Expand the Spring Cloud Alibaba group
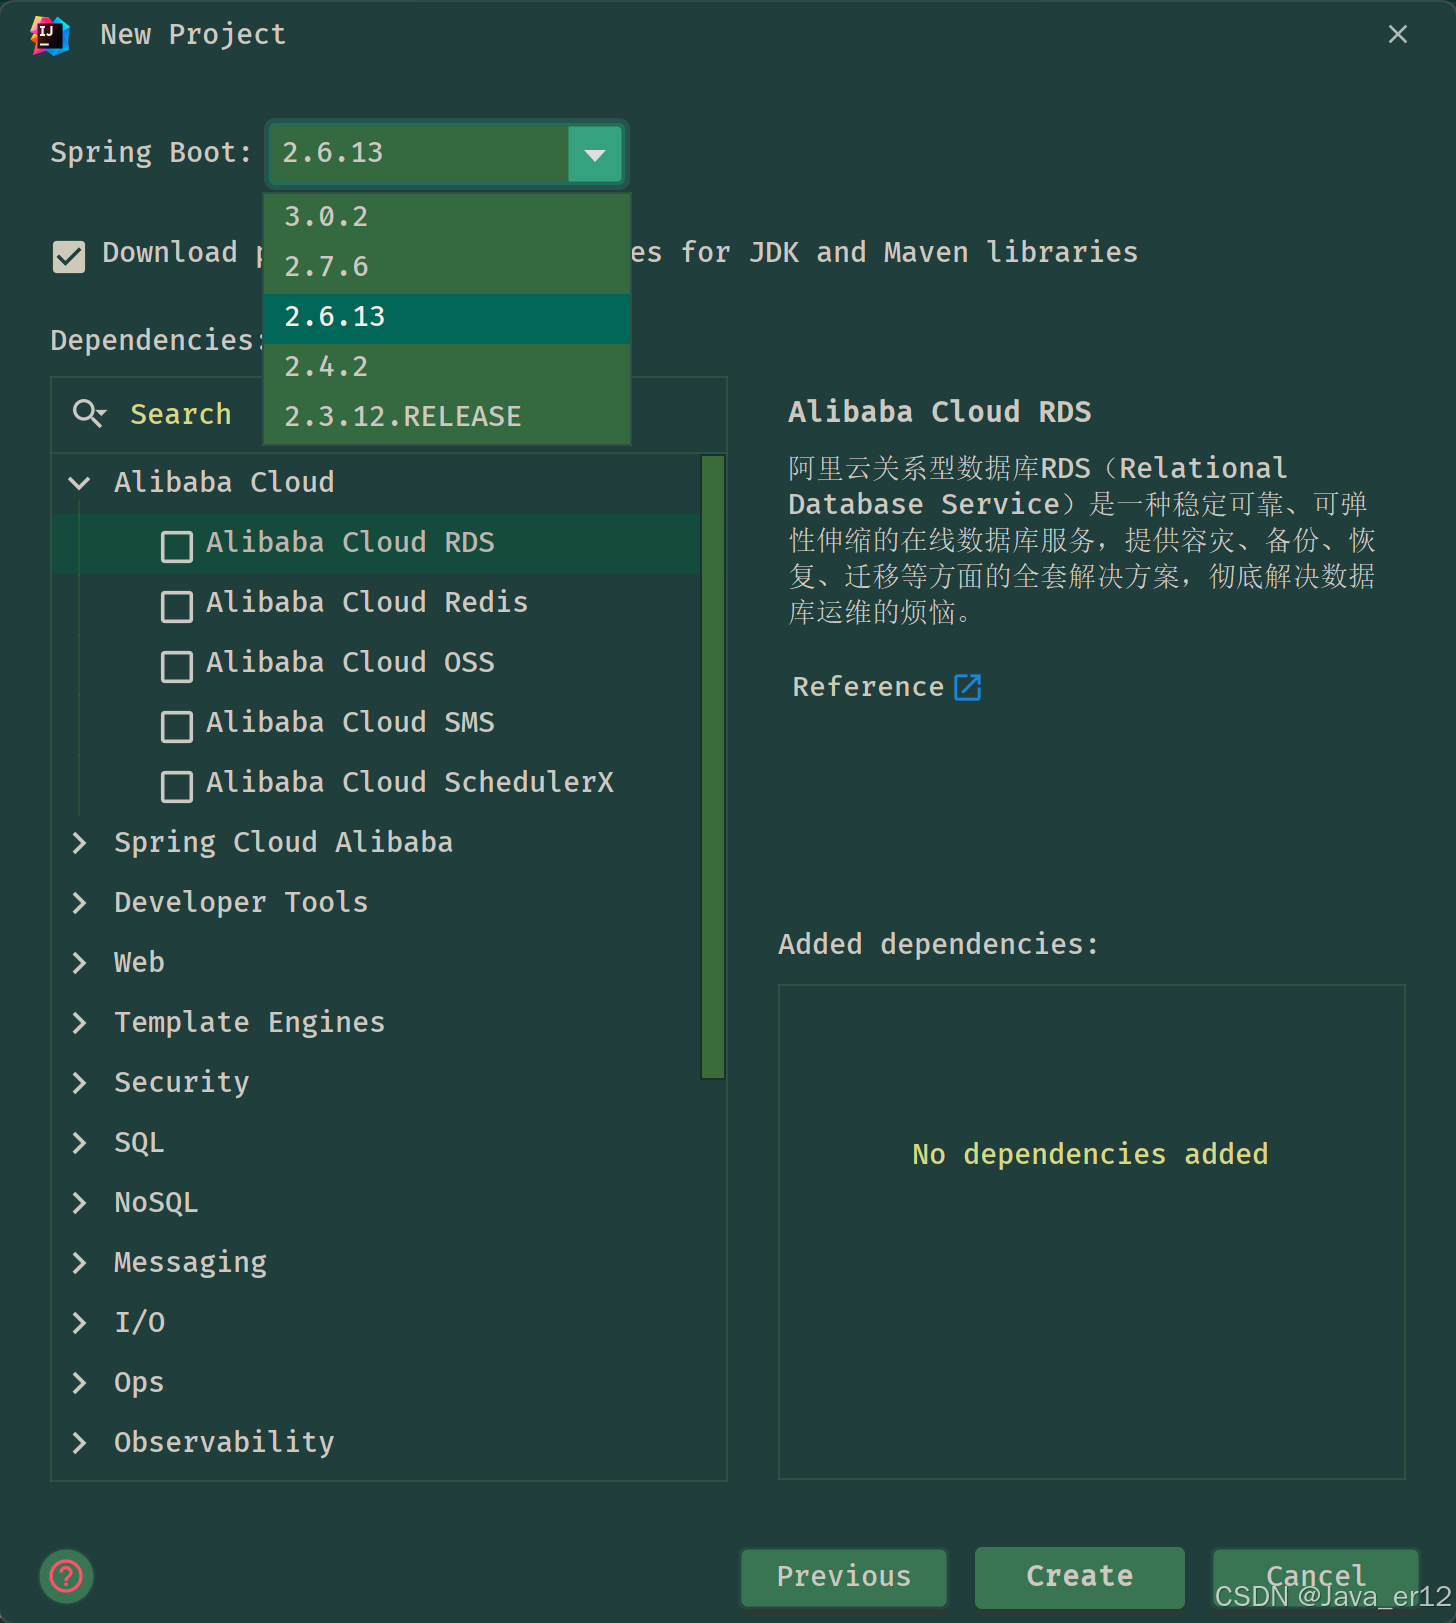1456x1623 pixels. (x=79, y=843)
